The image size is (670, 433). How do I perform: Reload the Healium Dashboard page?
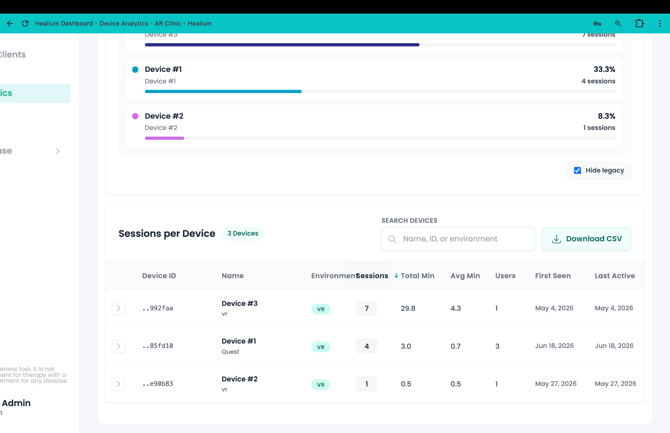pos(25,24)
